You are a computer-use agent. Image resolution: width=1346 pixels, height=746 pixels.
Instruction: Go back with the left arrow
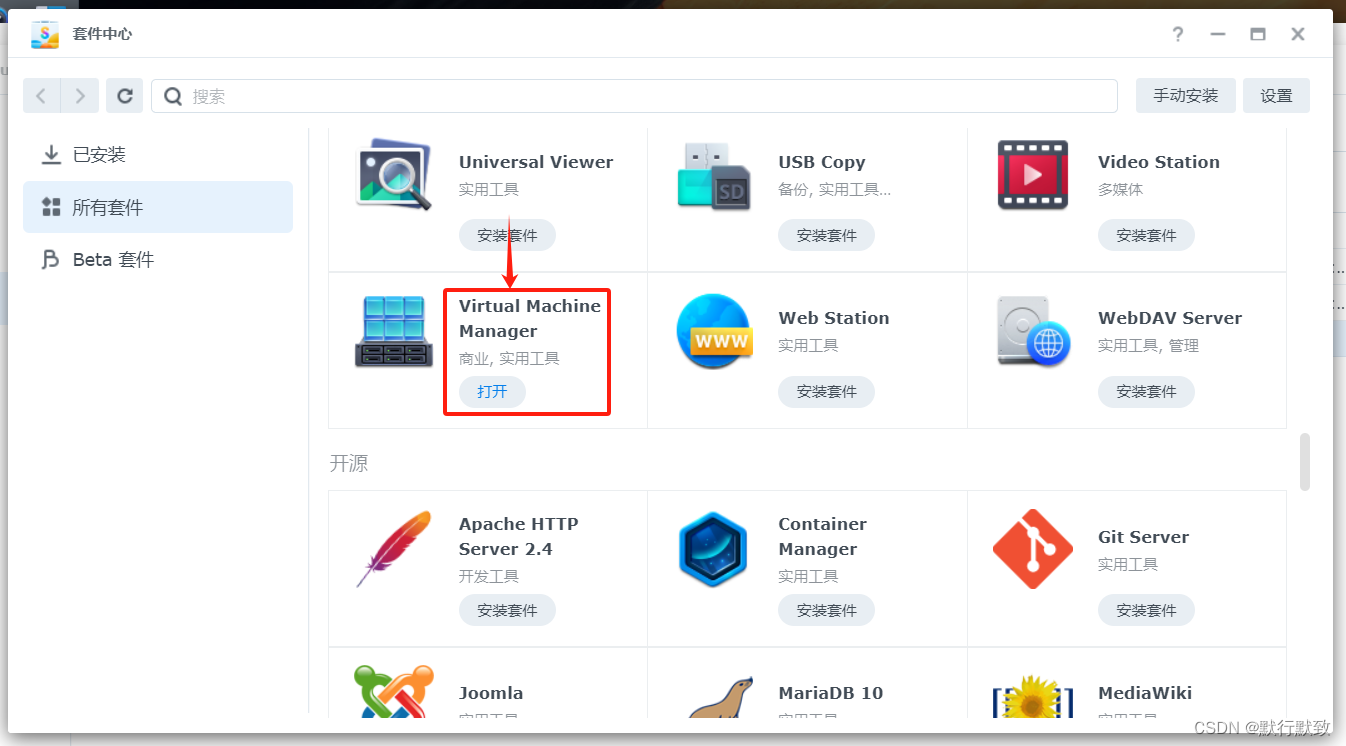coord(42,96)
